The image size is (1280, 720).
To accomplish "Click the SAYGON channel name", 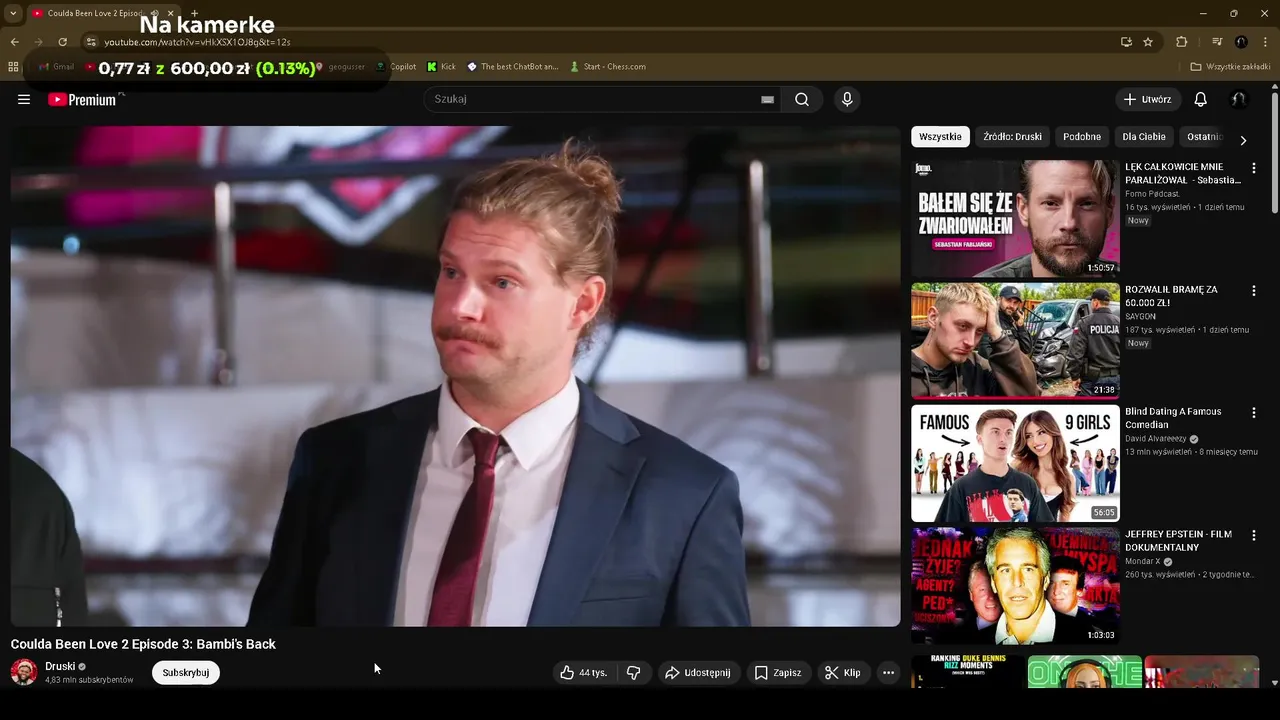I will coord(1140,317).
